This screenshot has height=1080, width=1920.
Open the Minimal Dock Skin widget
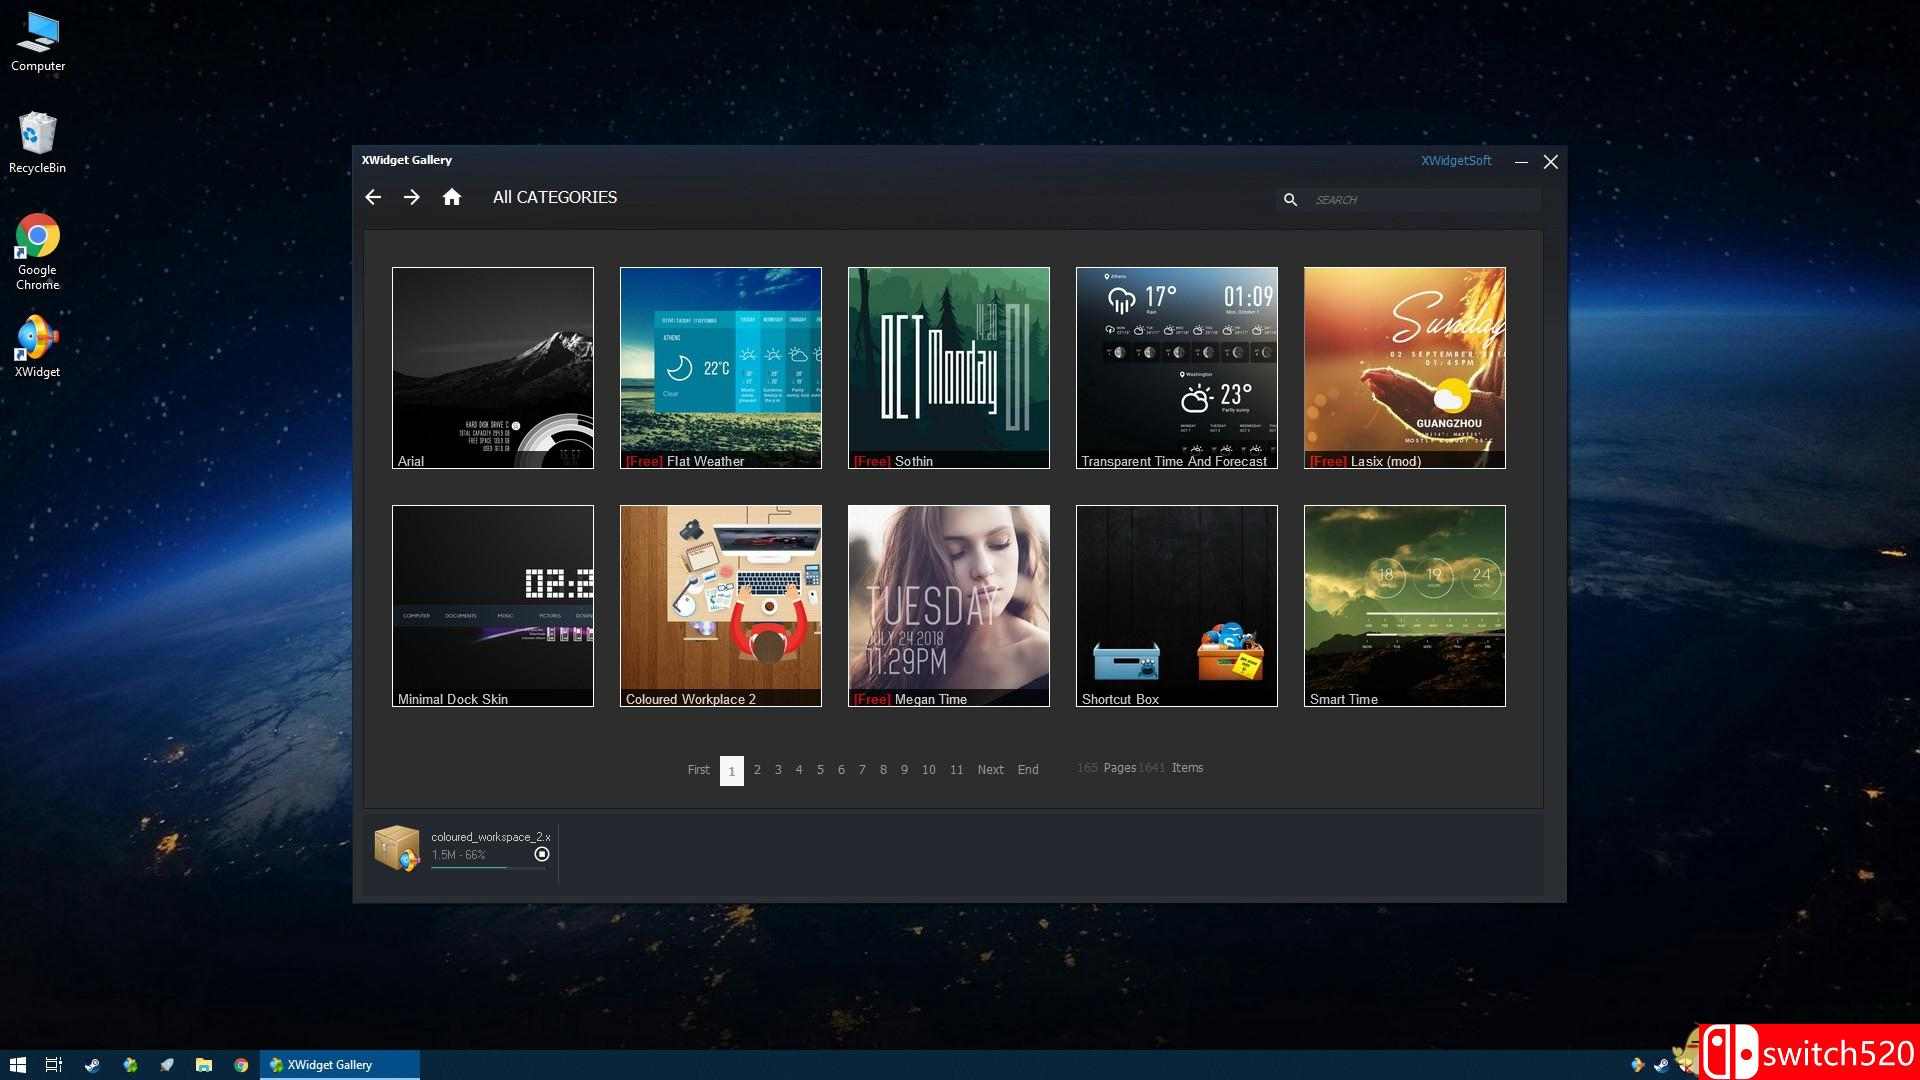point(493,605)
